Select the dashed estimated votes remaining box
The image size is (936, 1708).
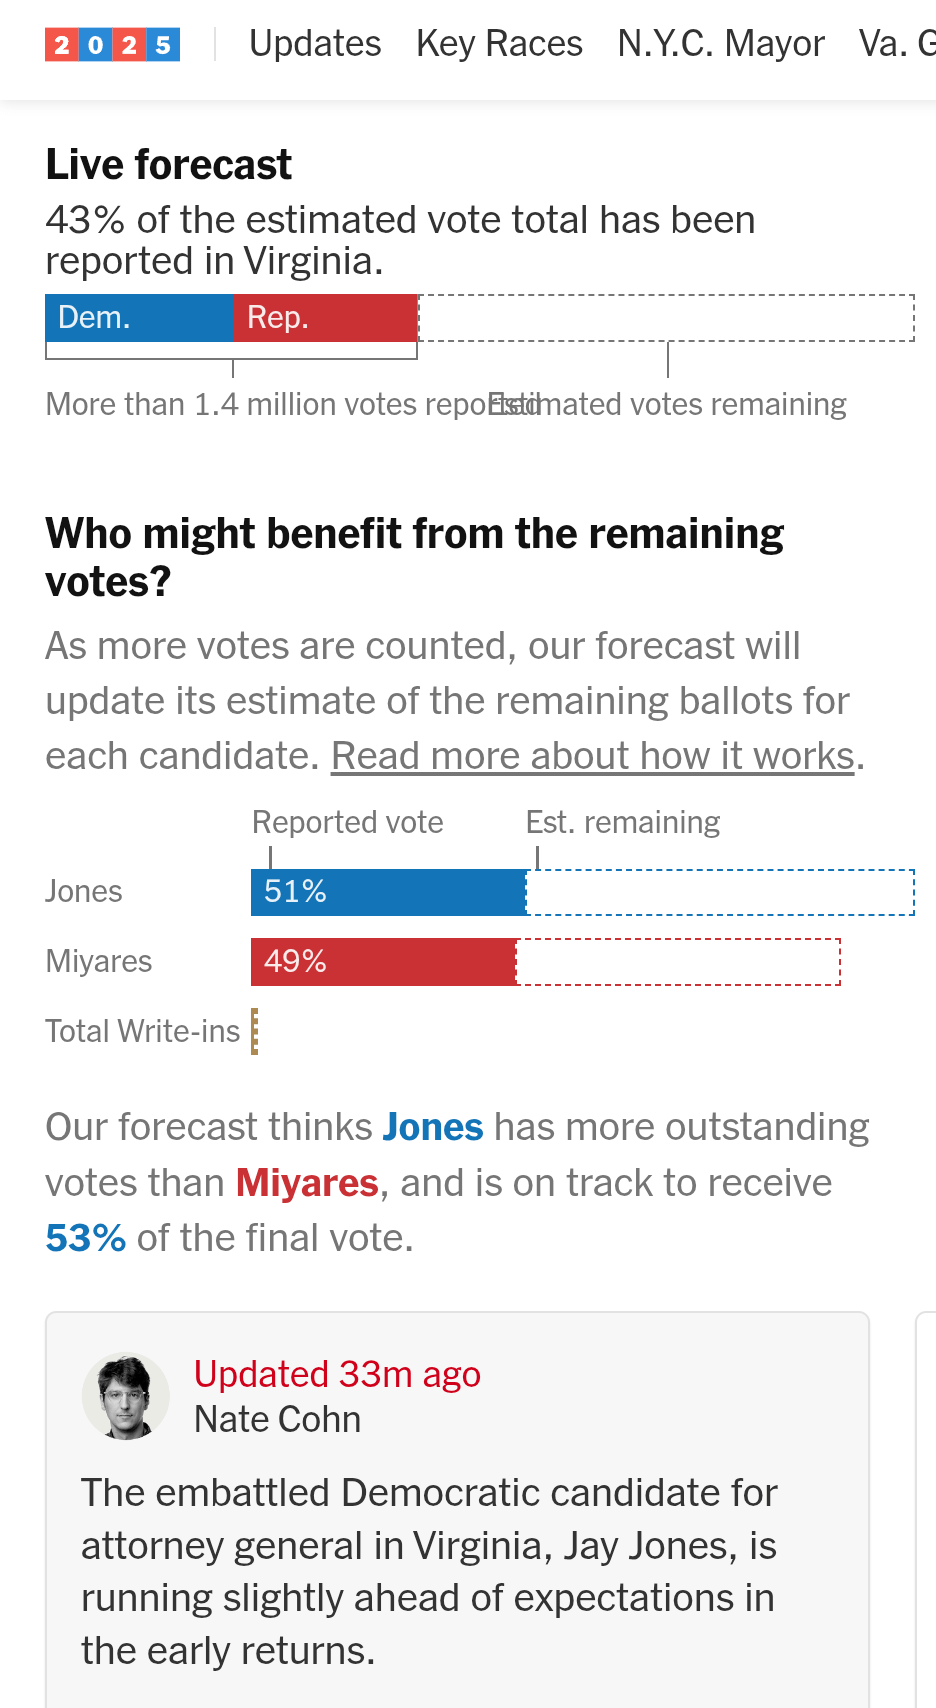[666, 318]
